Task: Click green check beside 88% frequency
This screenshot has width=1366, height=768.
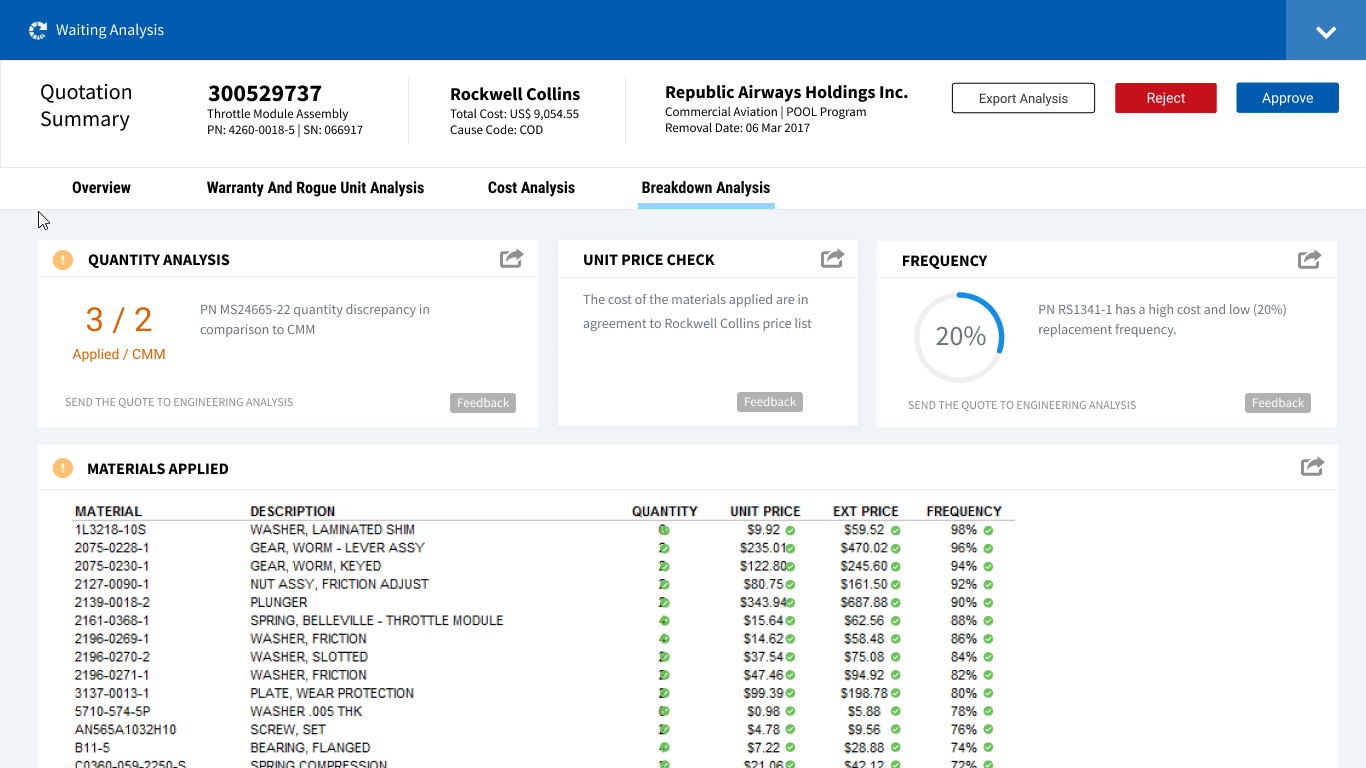Action: point(988,621)
